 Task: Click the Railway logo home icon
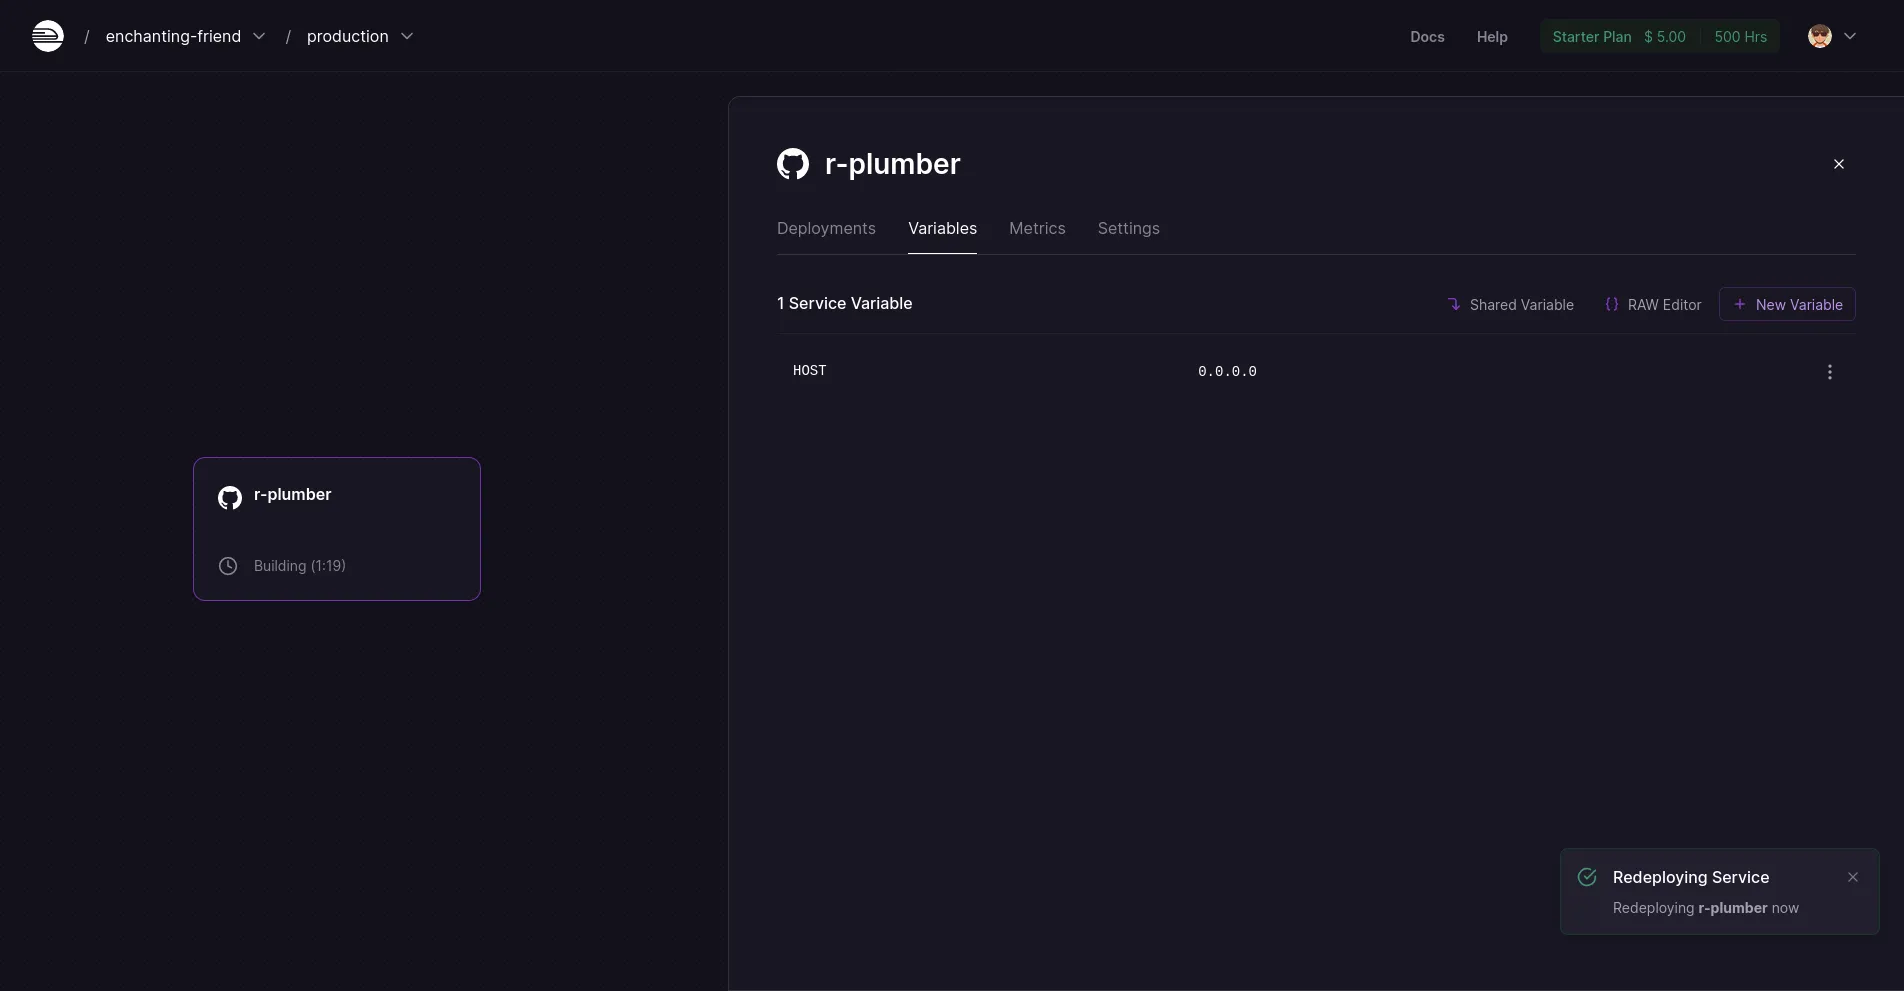tap(47, 36)
